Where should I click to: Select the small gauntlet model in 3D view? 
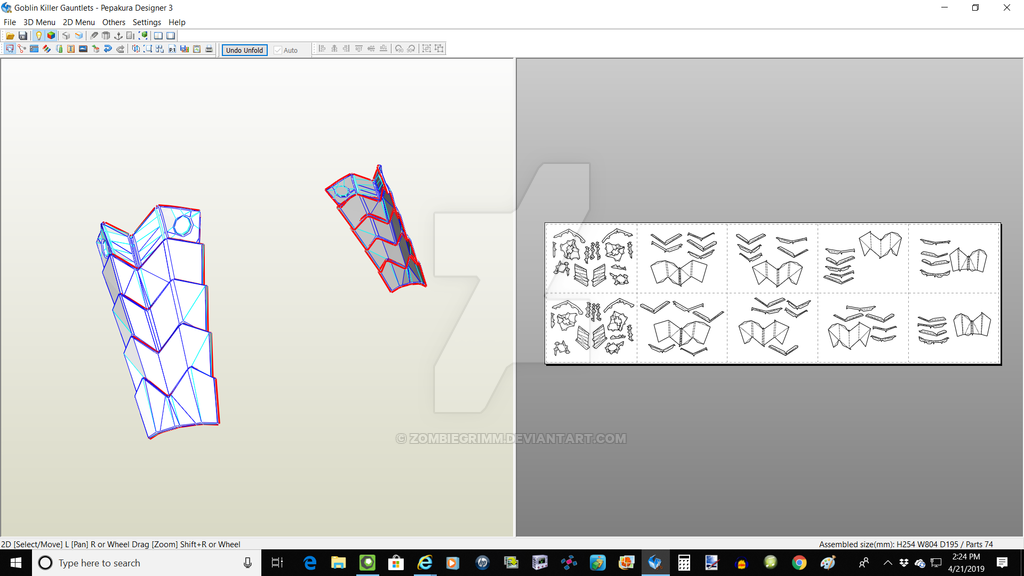click(377, 230)
